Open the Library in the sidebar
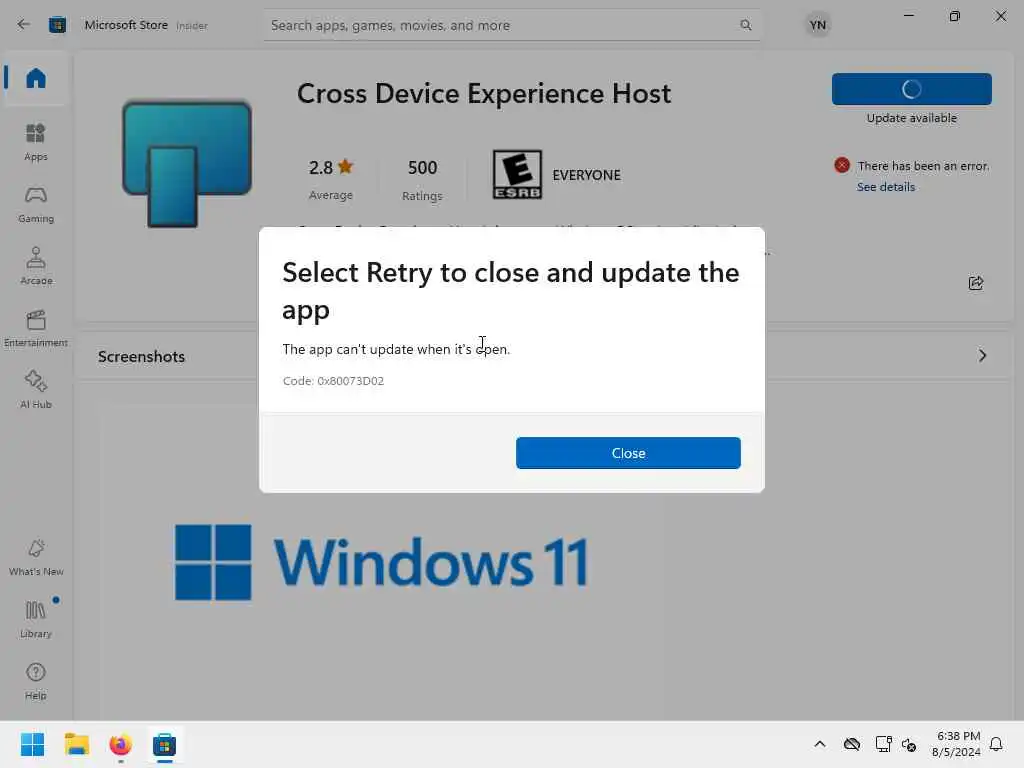This screenshot has width=1024, height=768. tap(36, 619)
